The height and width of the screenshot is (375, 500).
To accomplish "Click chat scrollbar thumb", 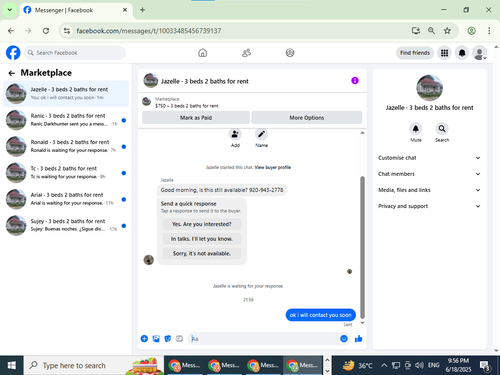I will [x=362, y=247].
